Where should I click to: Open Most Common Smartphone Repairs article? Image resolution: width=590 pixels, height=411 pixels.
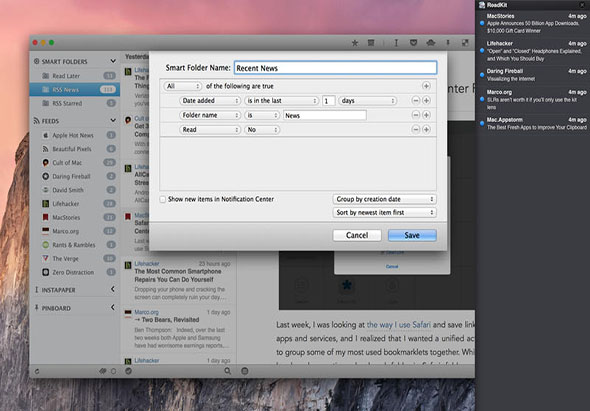[x=179, y=281]
